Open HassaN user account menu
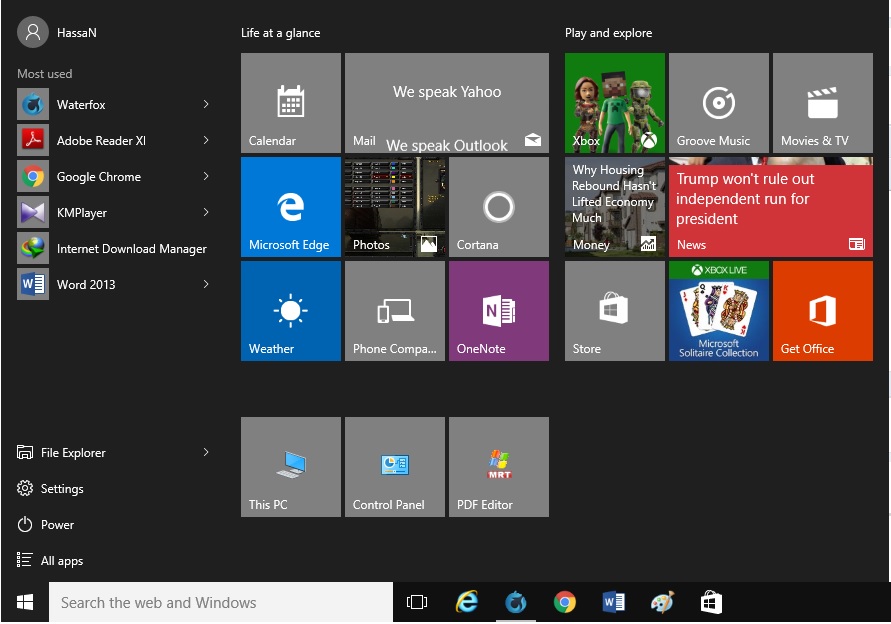Viewport: 891px width, 624px height. coord(58,33)
